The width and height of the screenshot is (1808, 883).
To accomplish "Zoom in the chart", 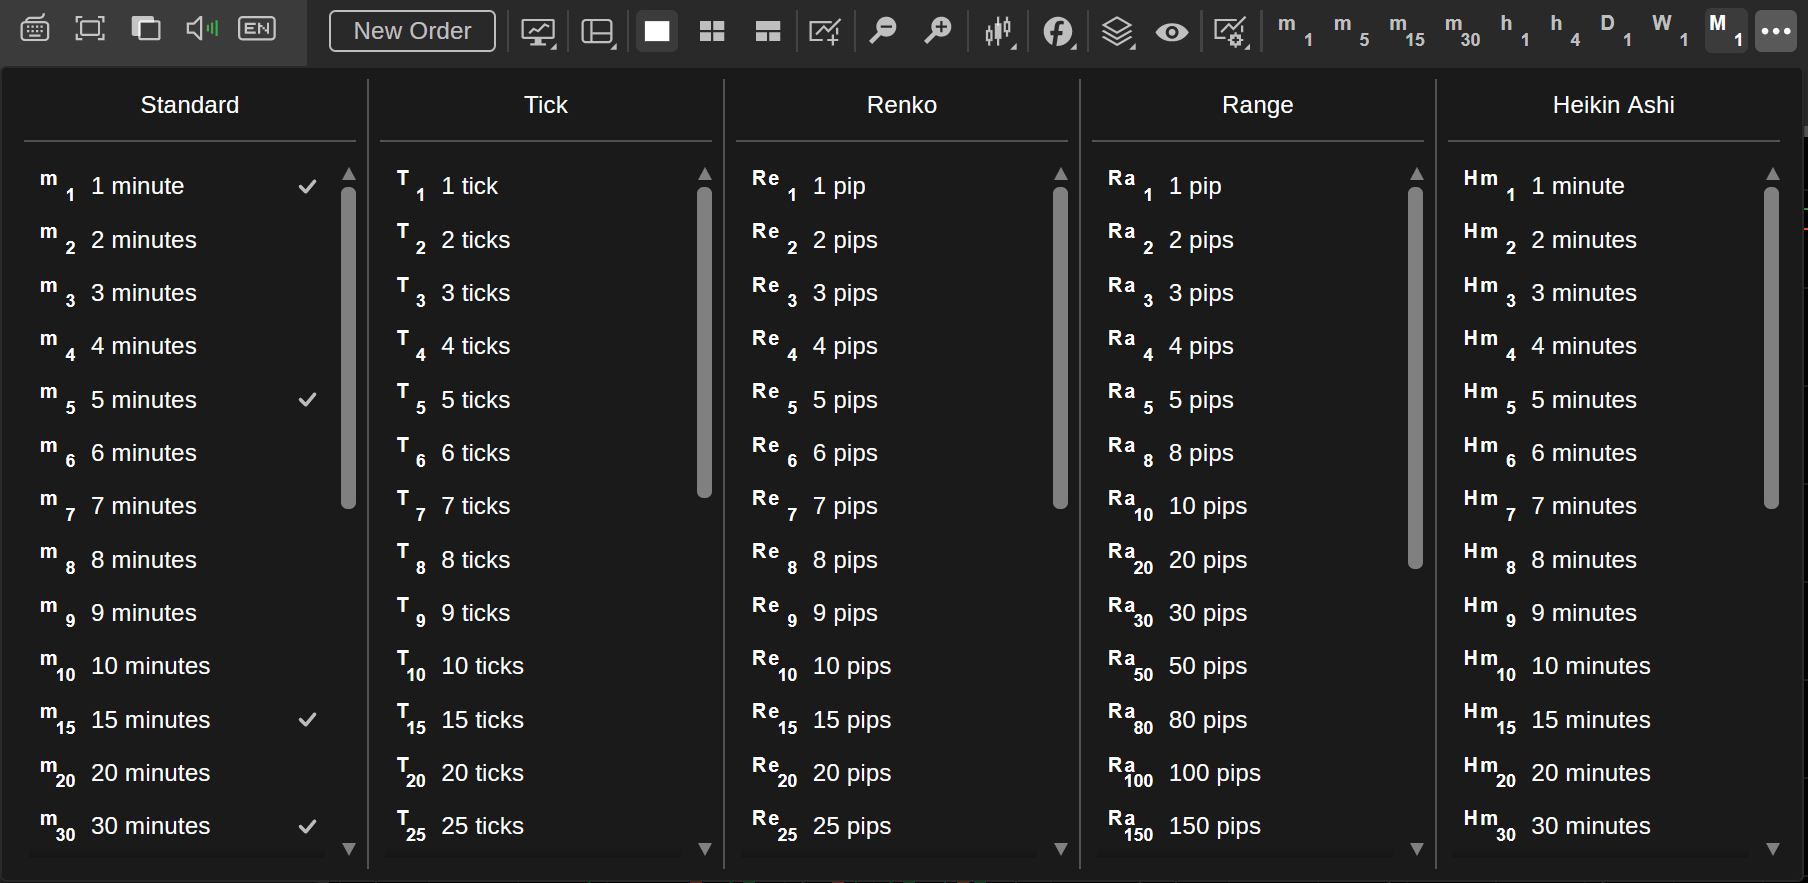I will (x=938, y=31).
